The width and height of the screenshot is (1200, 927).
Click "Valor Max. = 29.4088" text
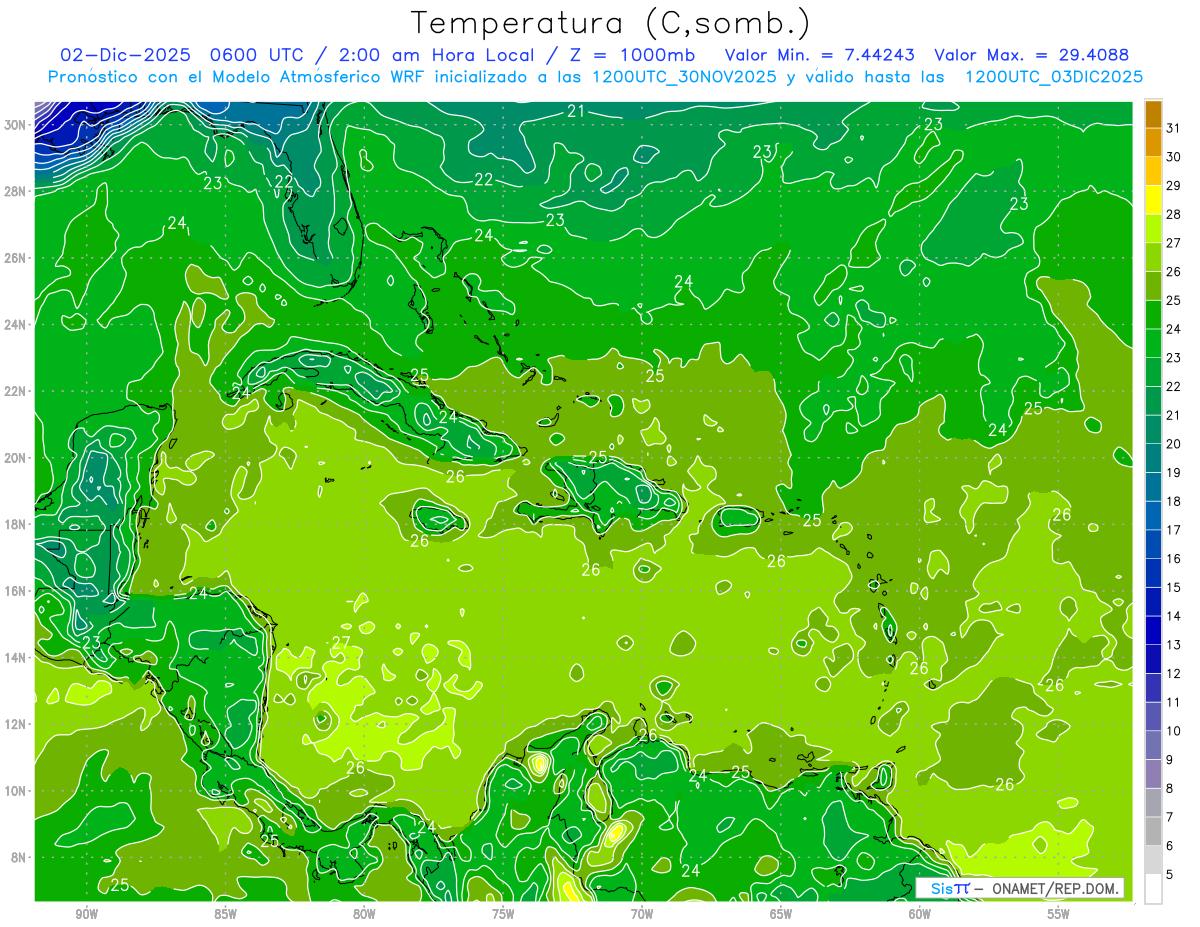[1031, 54]
